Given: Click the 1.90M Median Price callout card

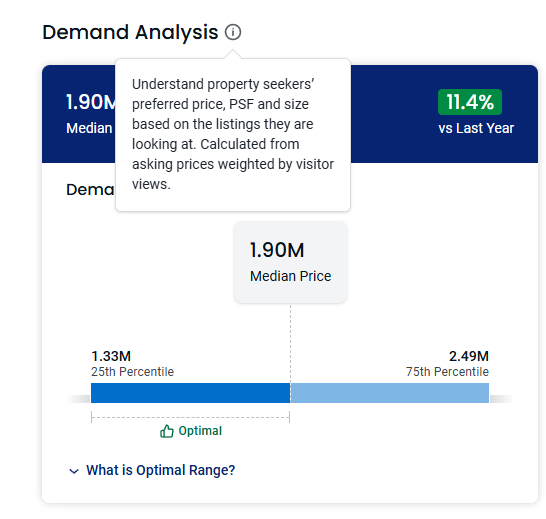Looking at the screenshot, I should click(x=291, y=262).
